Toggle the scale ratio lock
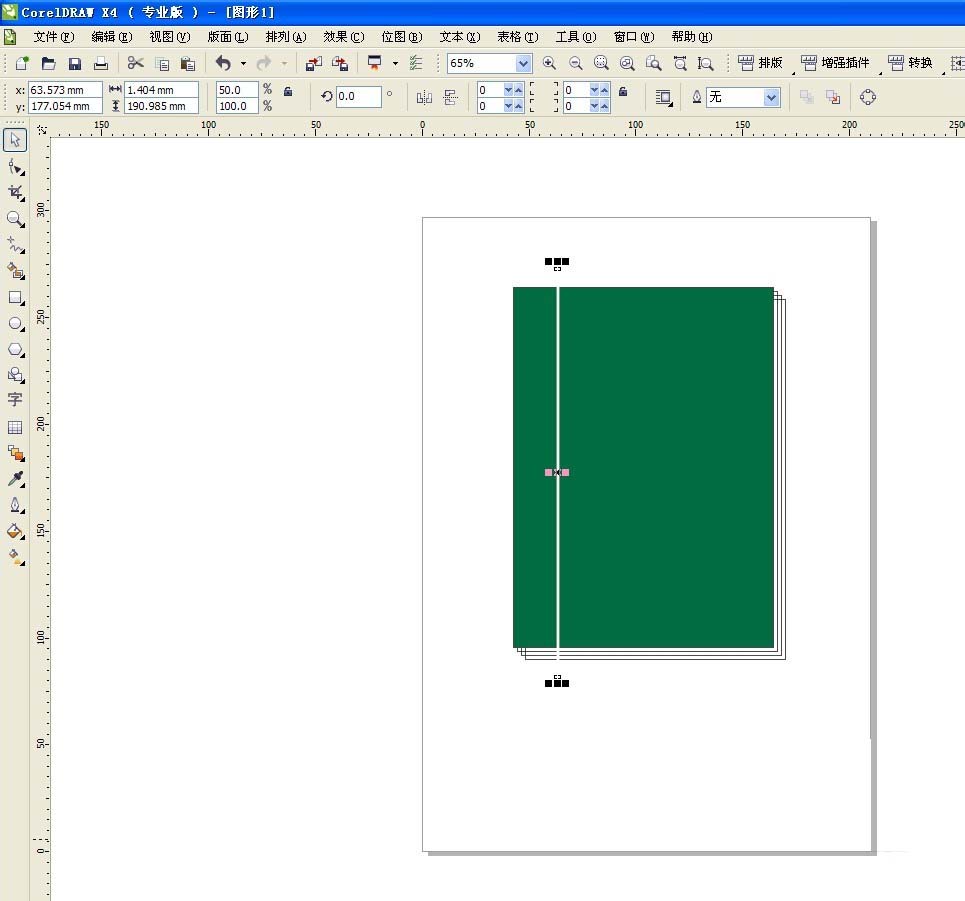The height and width of the screenshot is (901, 965). (287, 92)
